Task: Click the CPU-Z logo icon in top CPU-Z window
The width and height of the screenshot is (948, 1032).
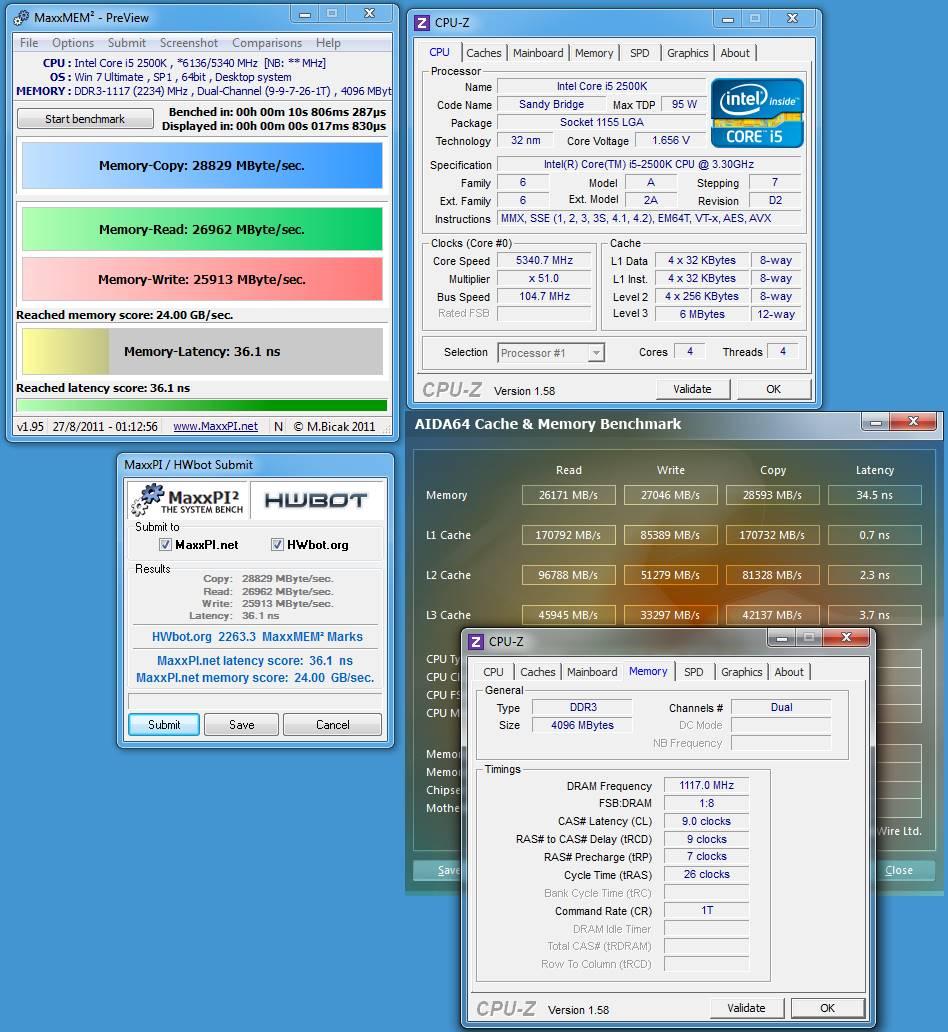Action: [x=422, y=23]
